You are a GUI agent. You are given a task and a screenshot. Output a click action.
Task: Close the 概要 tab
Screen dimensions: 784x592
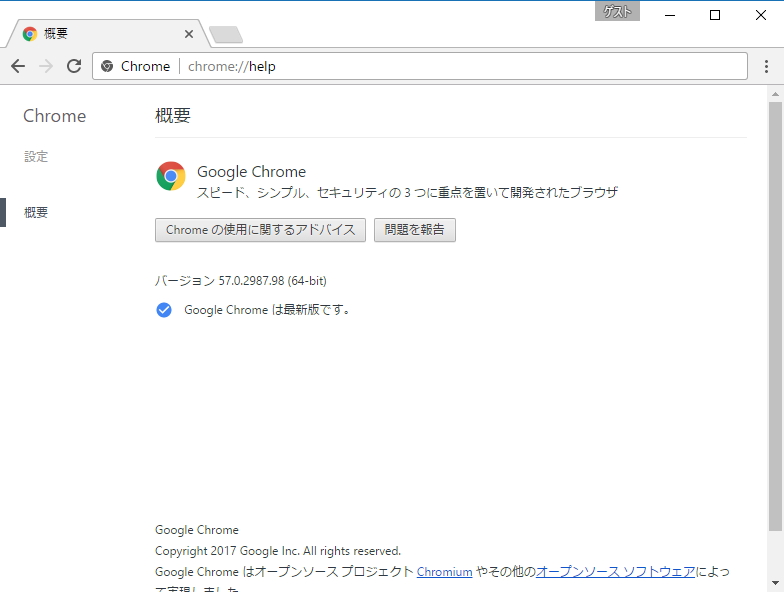pyautogui.click(x=188, y=34)
